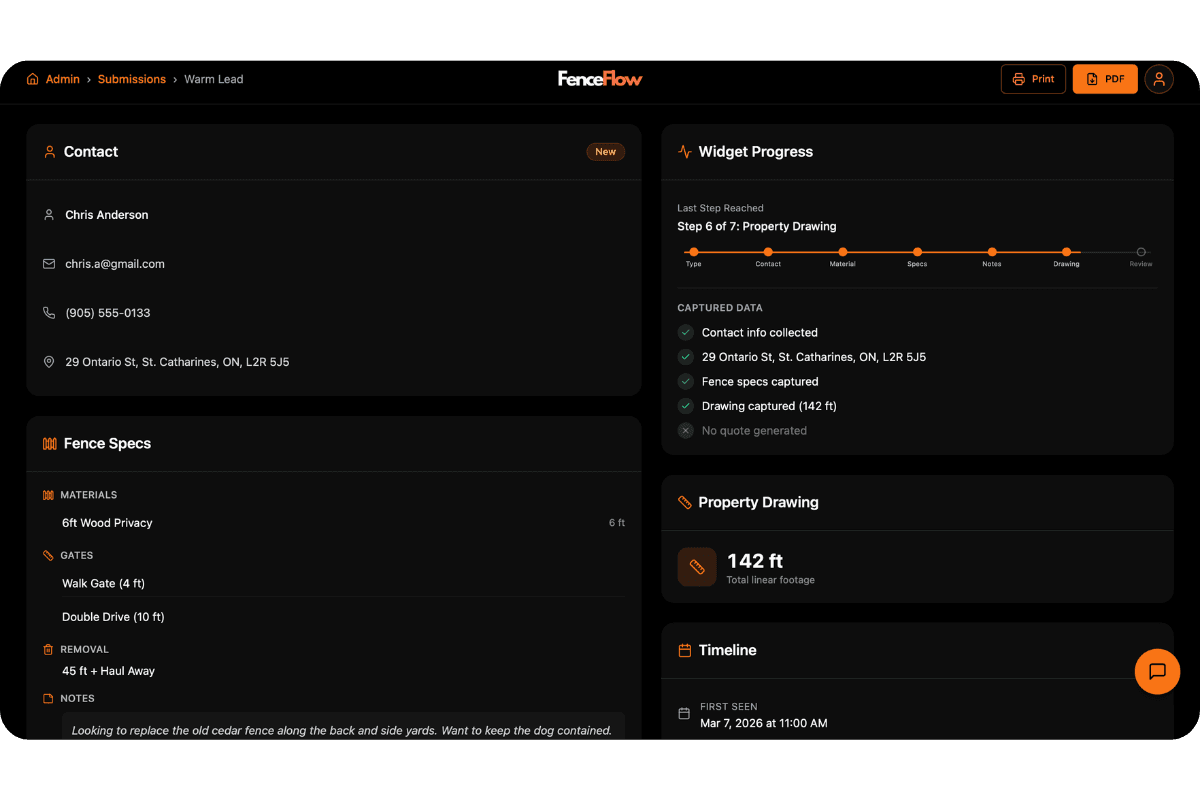1200x800 pixels.
Task: Navigate to Admin breadcrumb link
Action: coord(62,79)
